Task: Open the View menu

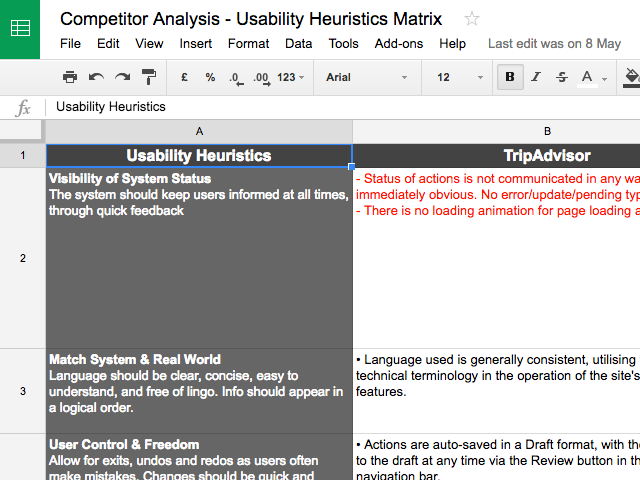Action: coord(149,43)
